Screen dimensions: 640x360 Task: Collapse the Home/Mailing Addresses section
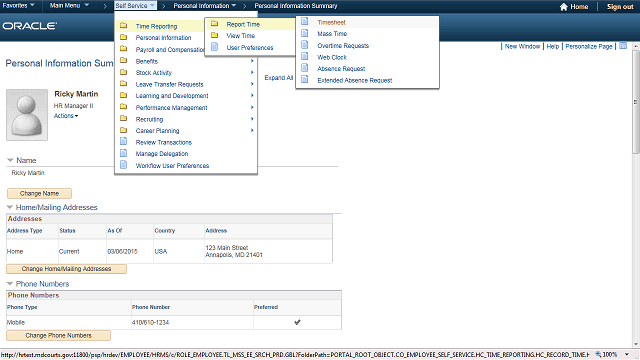tap(10, 207)
